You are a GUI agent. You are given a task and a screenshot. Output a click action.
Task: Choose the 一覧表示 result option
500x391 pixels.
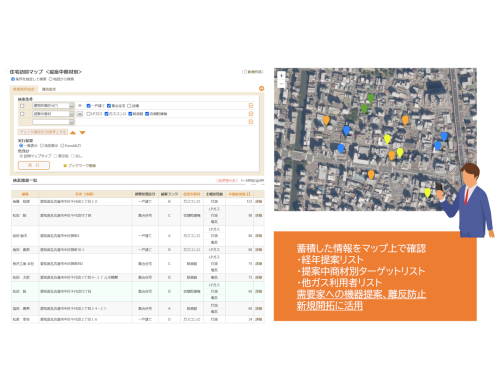click(x=21, y=146)
